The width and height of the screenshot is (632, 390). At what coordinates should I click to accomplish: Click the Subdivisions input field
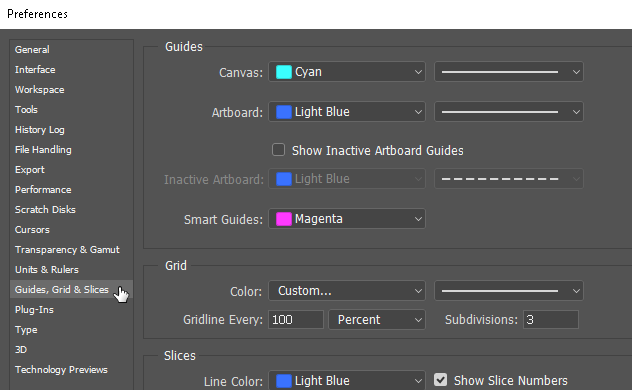551,319
